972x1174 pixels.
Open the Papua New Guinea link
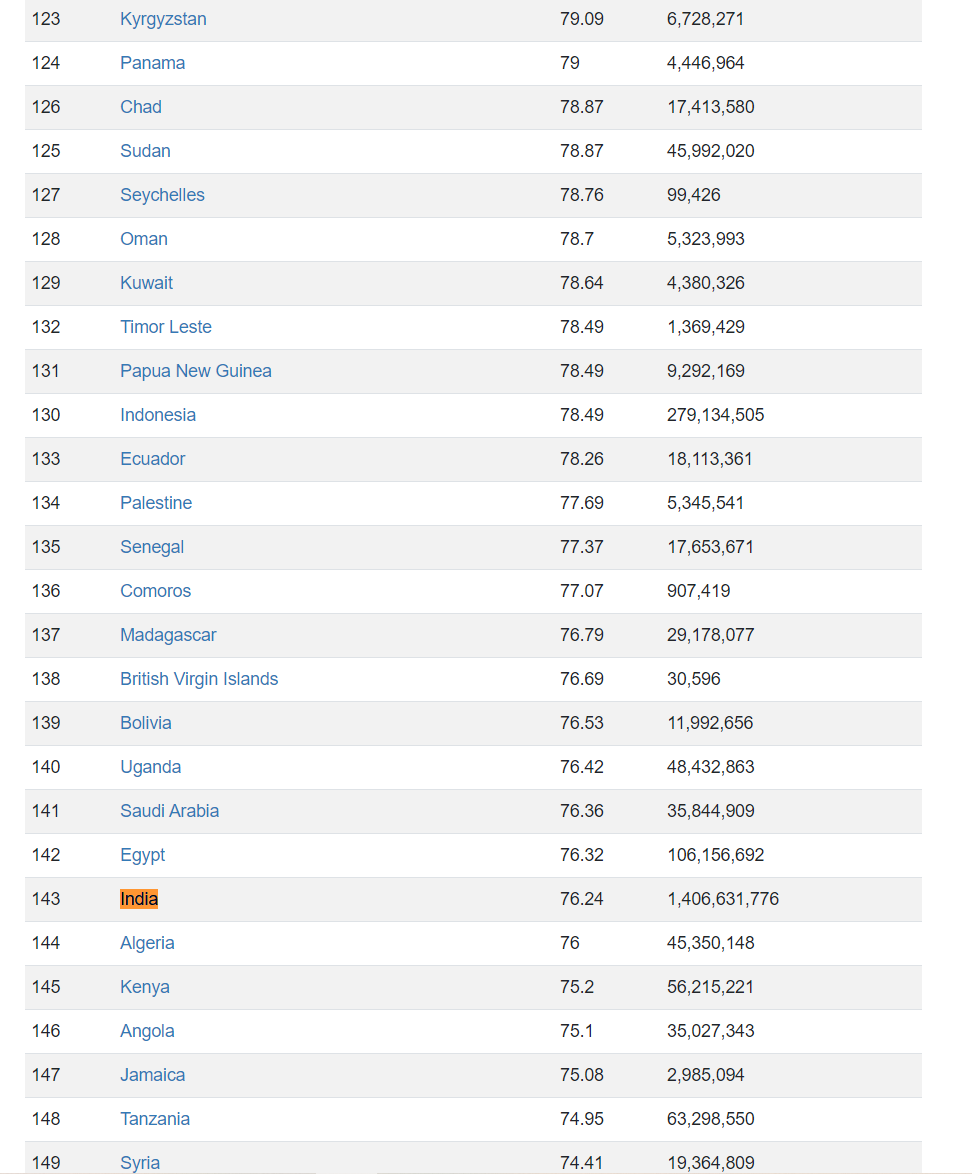coord(195,371)
